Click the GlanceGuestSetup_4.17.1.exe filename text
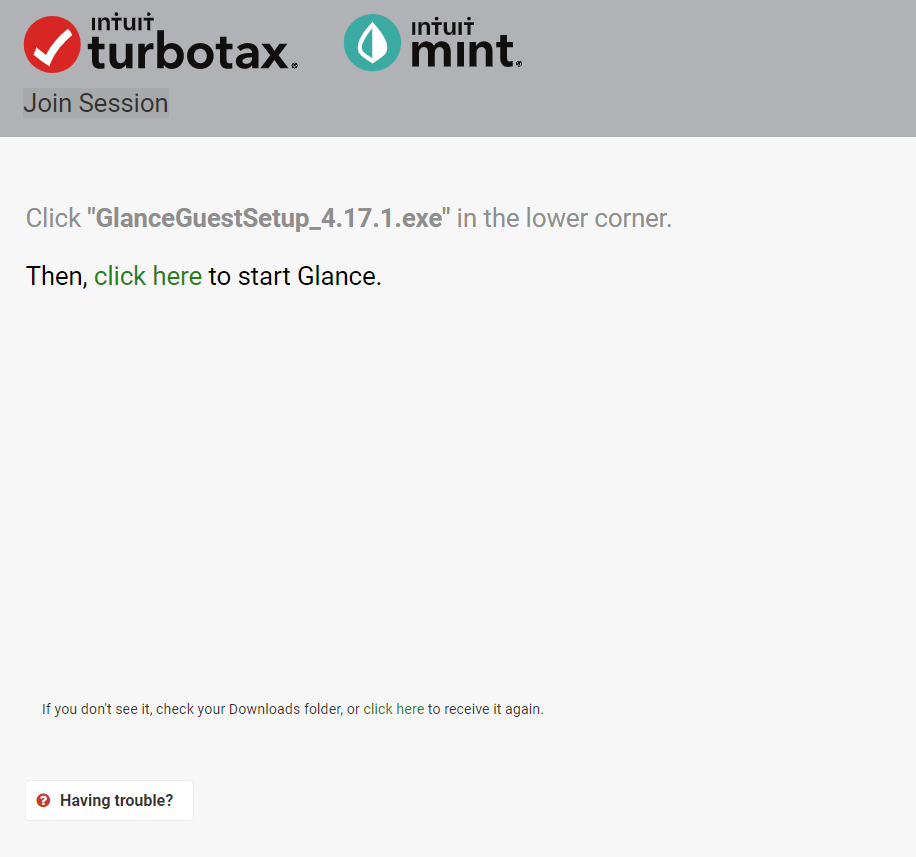The width and height of the screenshot is (916, 857). point(269,218)
